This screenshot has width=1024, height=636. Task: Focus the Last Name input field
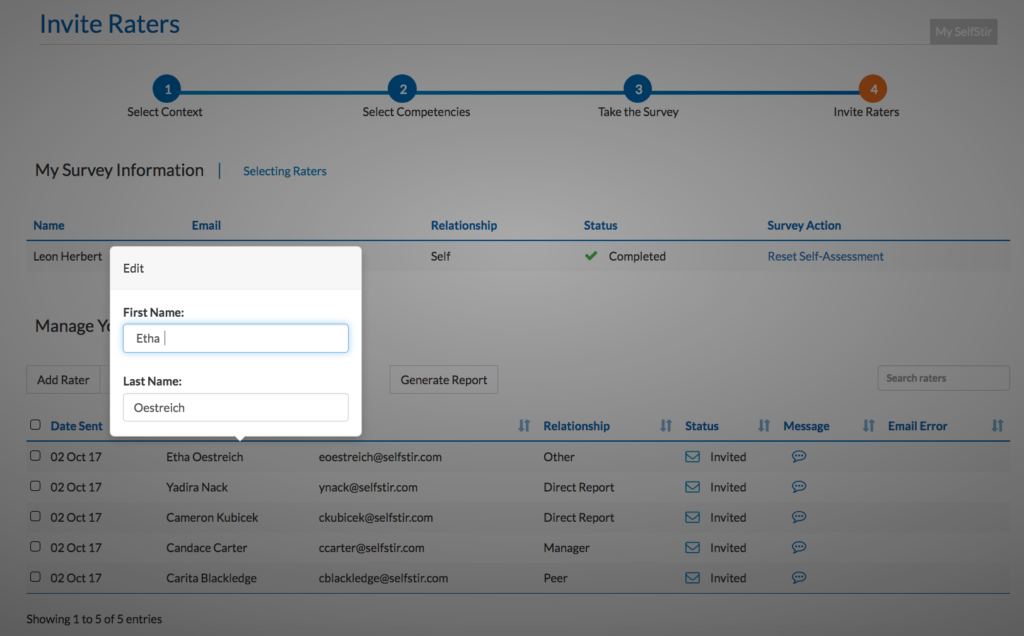coord(235,407)
